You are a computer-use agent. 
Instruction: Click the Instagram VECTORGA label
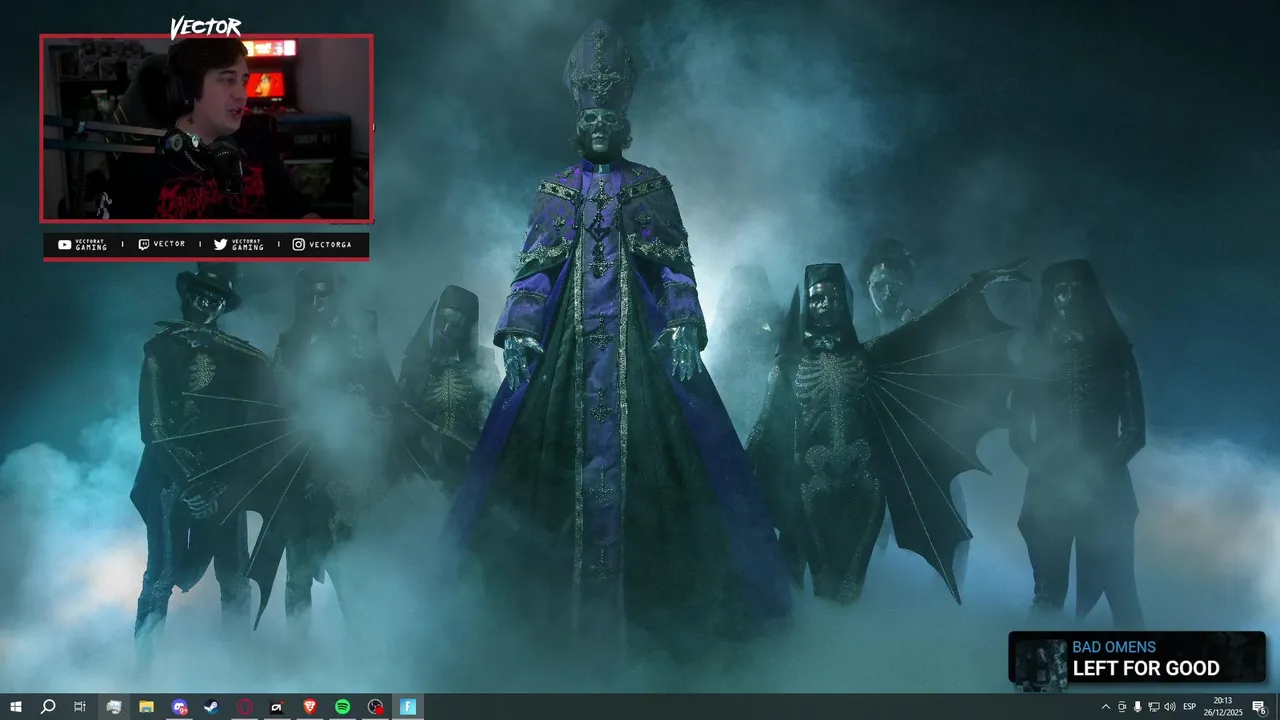(x=322, y=245)
